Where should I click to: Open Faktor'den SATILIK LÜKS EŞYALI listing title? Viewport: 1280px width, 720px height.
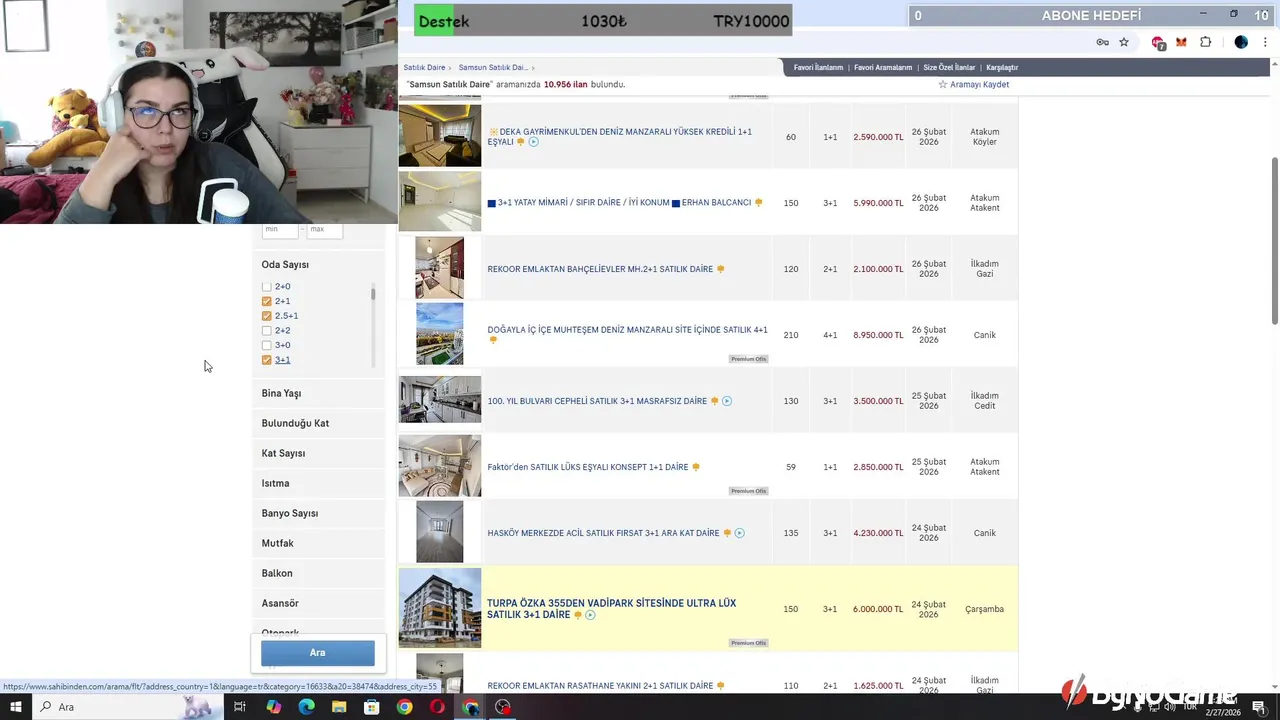588,467
